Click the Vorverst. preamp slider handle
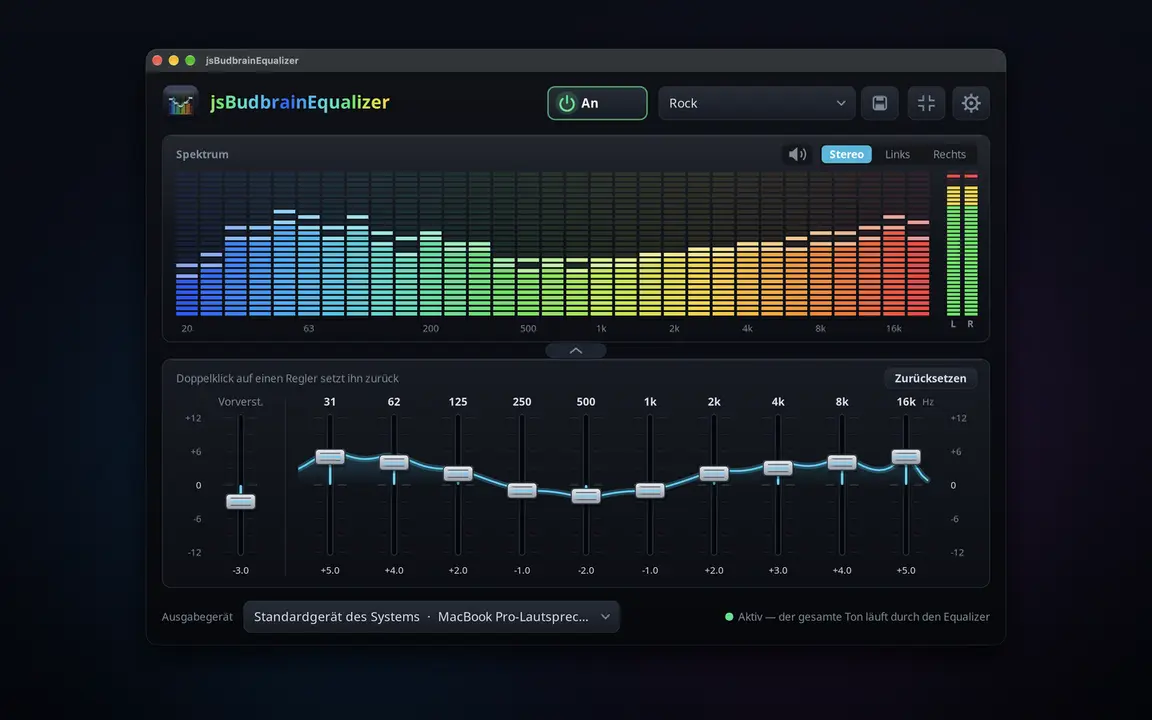This screenshot has height=720, width=1152. click(x=240, y=501)
